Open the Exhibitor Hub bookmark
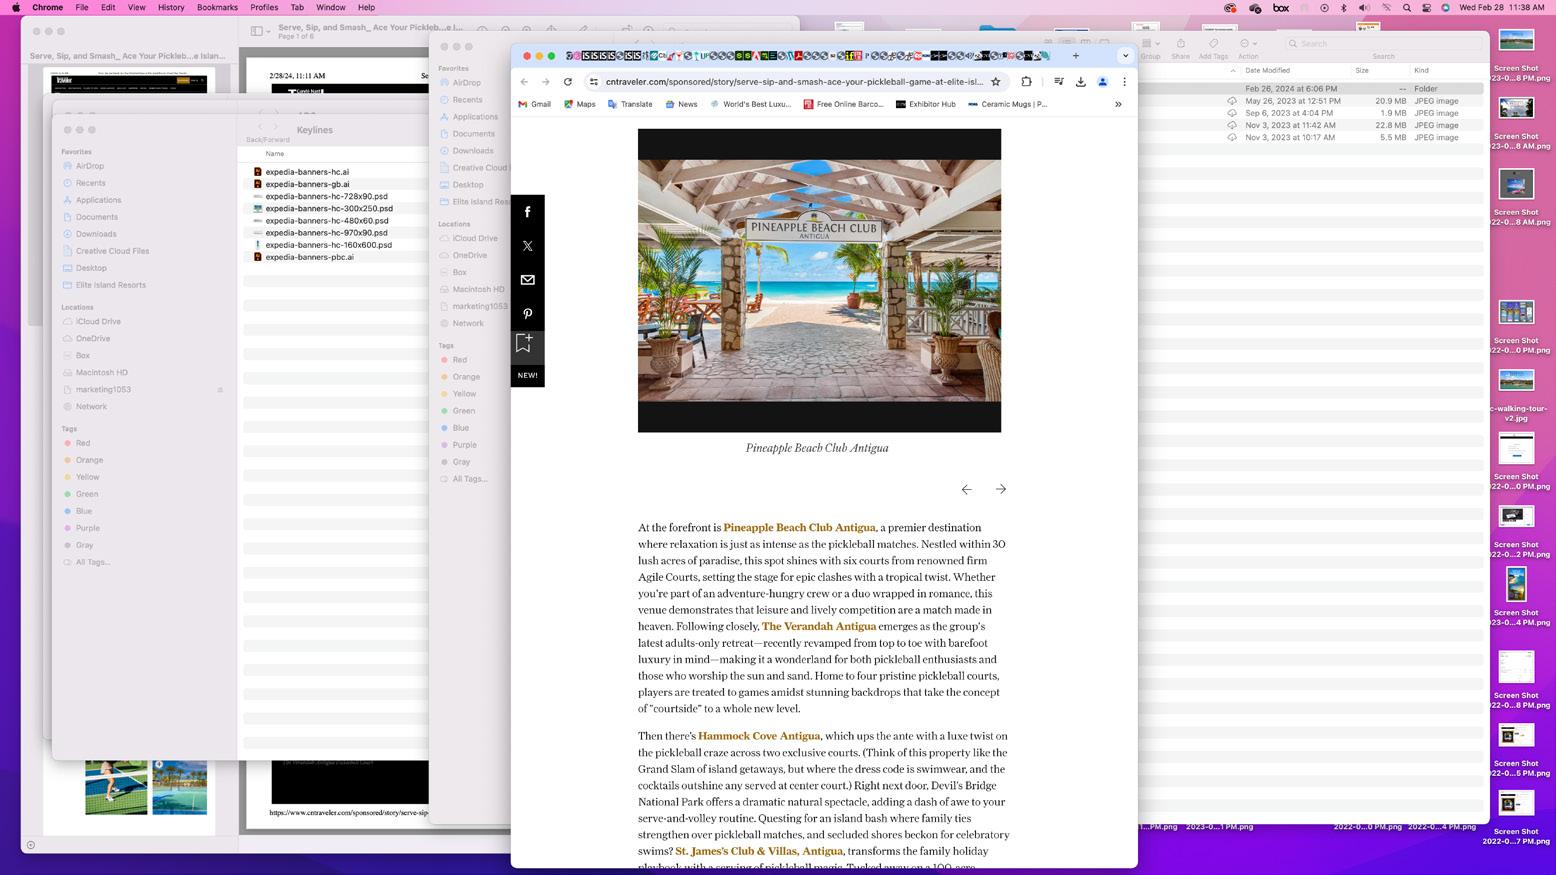1556x875 pixels. [x=925, y=104]
